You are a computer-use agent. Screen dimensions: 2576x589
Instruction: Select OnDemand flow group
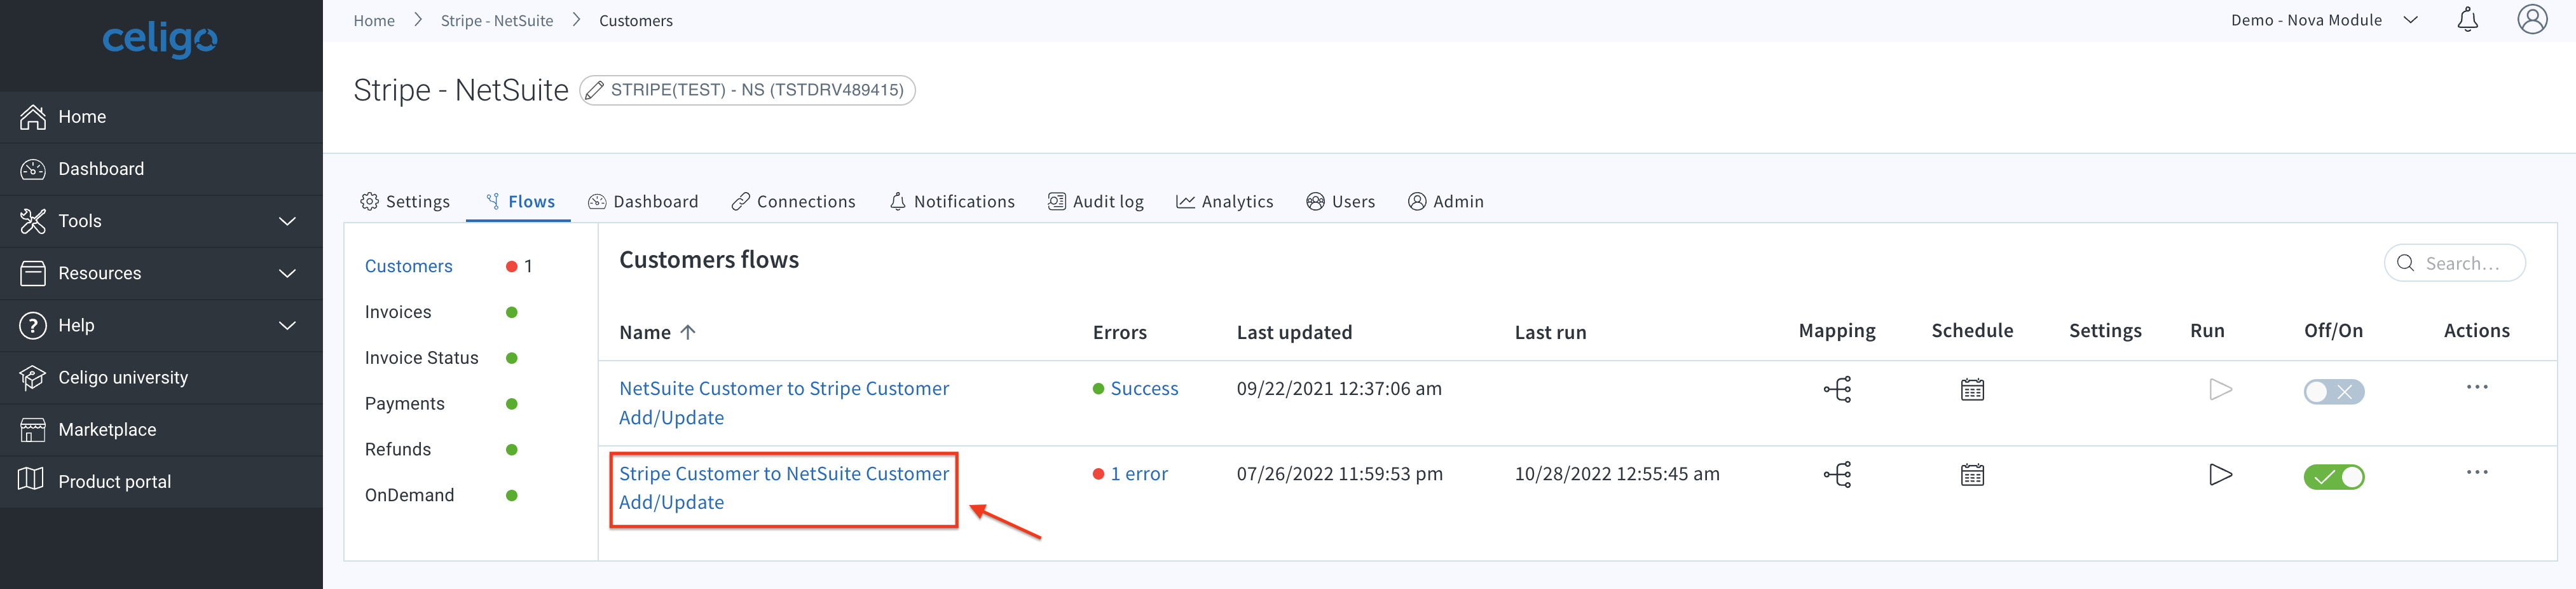409,495
